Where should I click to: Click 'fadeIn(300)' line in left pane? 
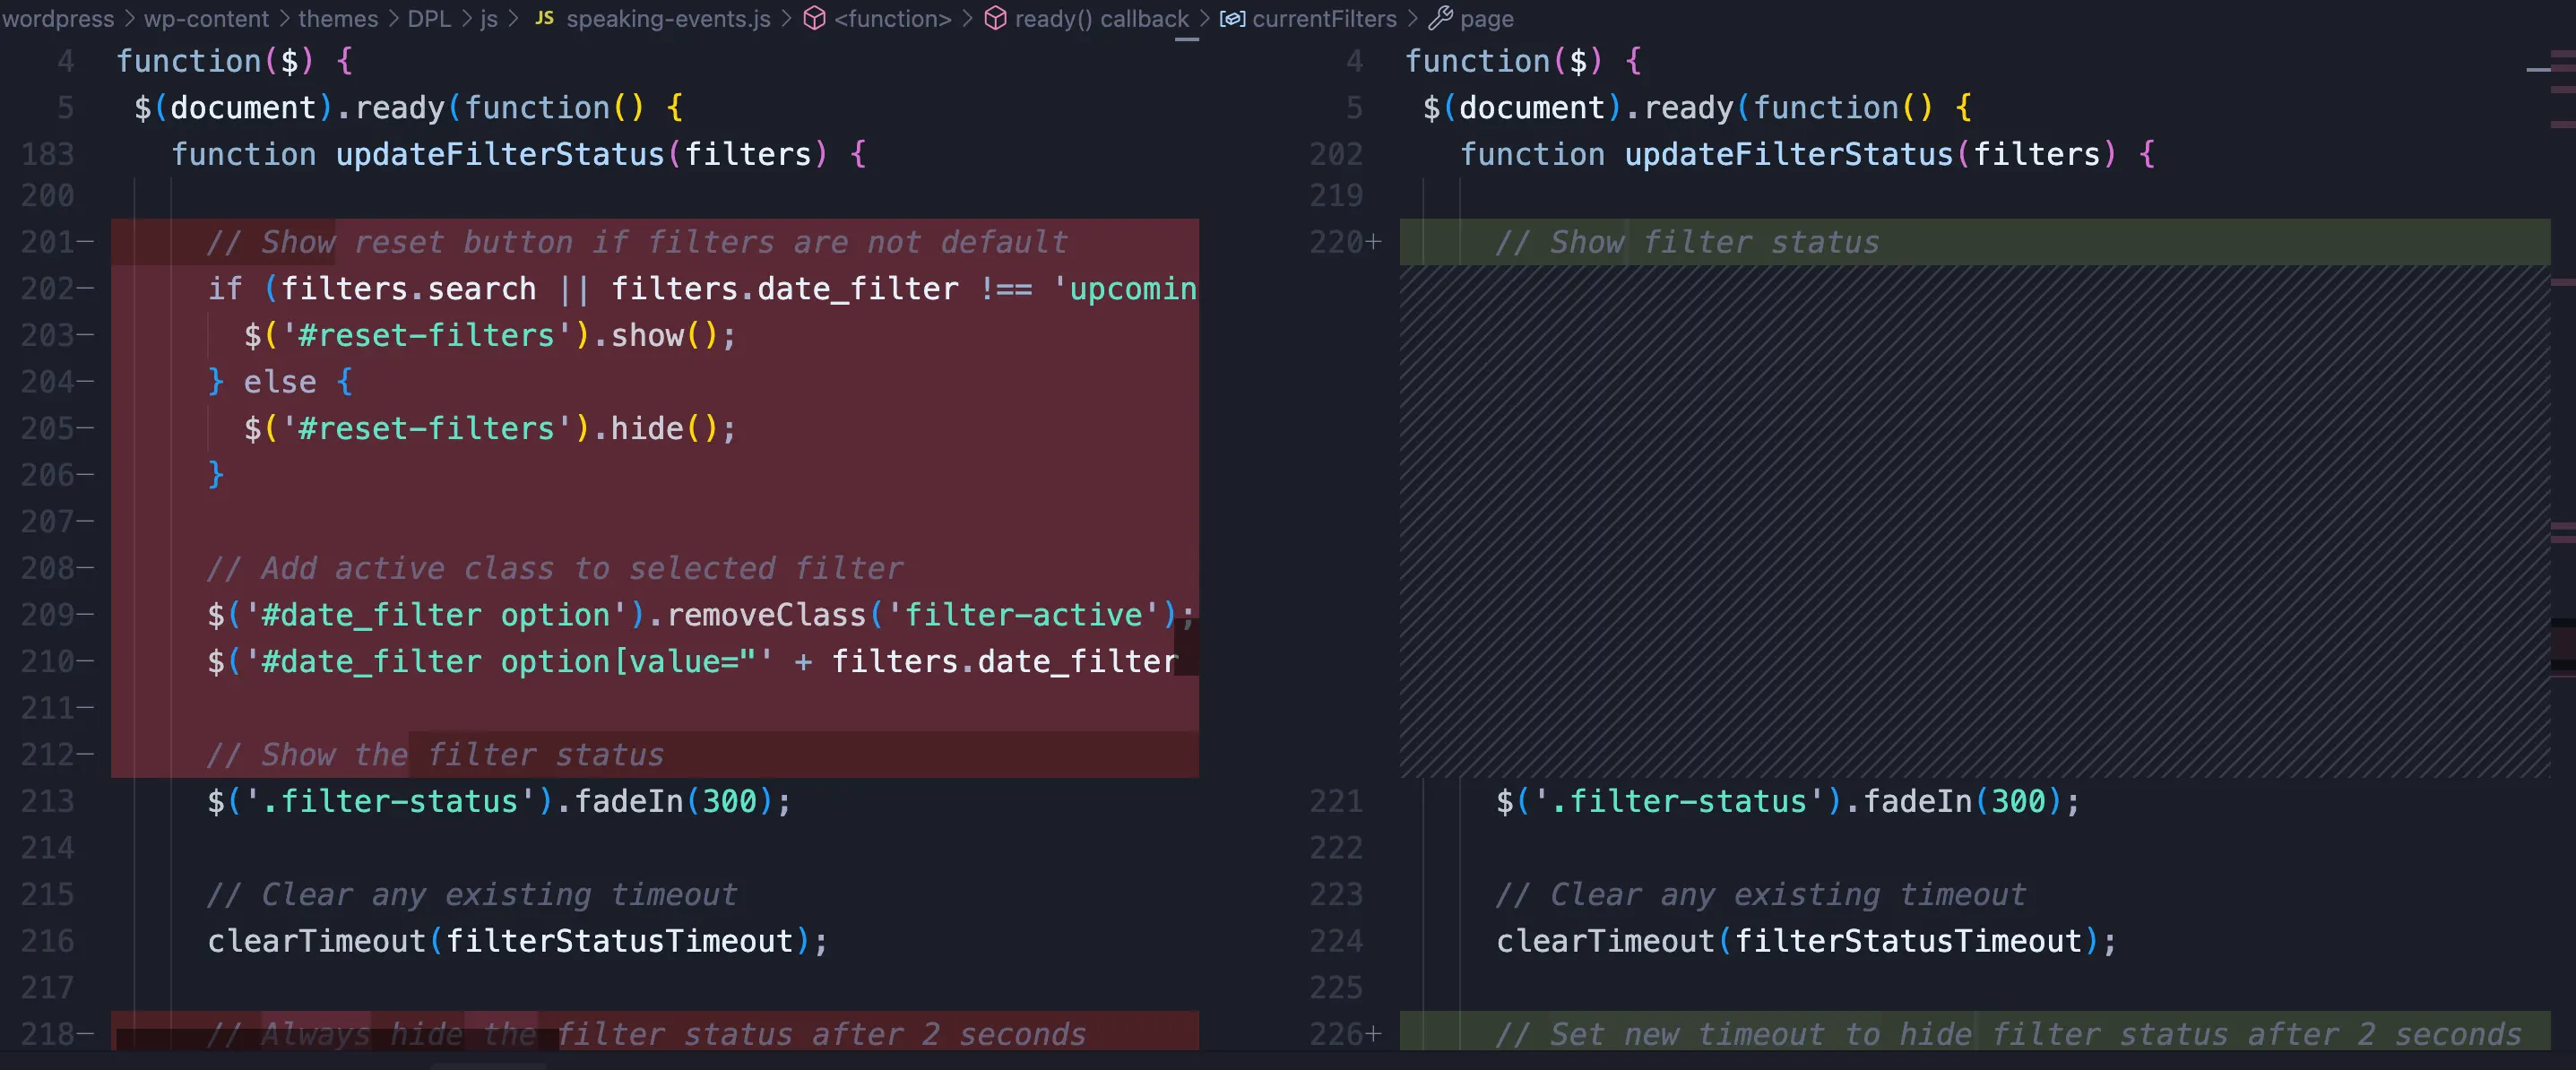[x=499, y=801]
